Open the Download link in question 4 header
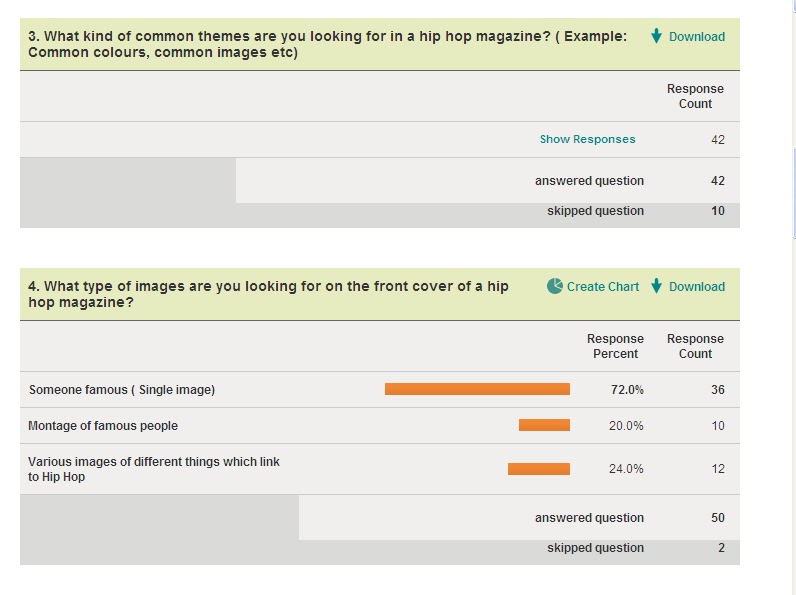796x595 pixels. coord(696,286)
